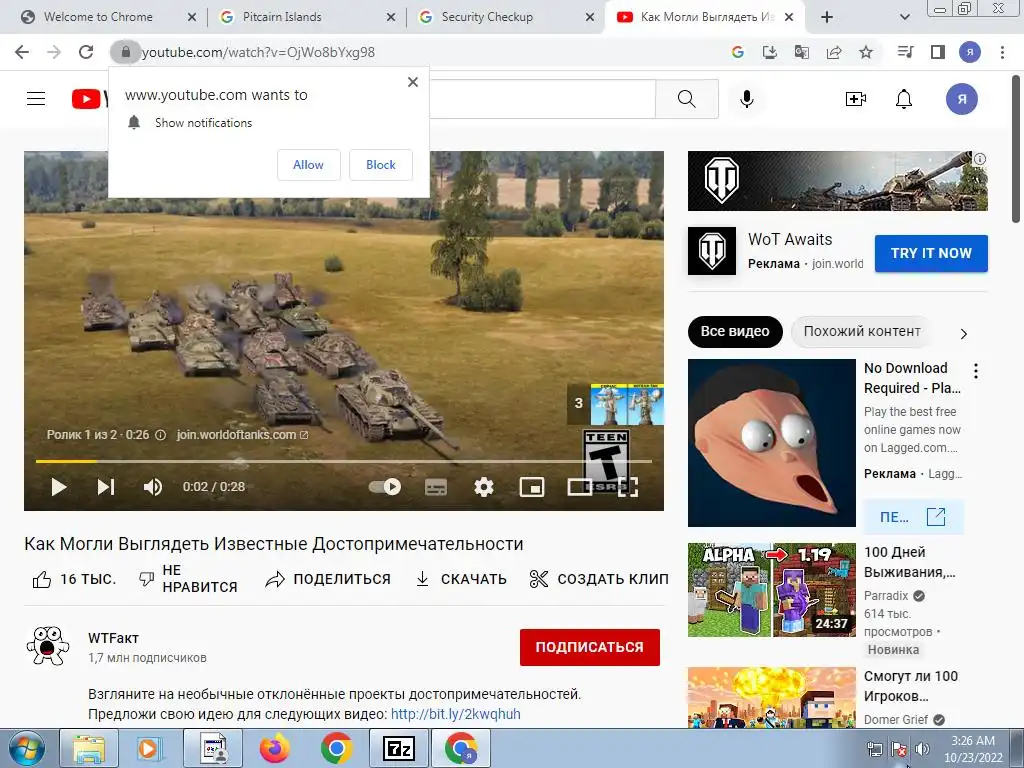
Task: Open options menu for No Download Required ad
Action: click(976, 371)
